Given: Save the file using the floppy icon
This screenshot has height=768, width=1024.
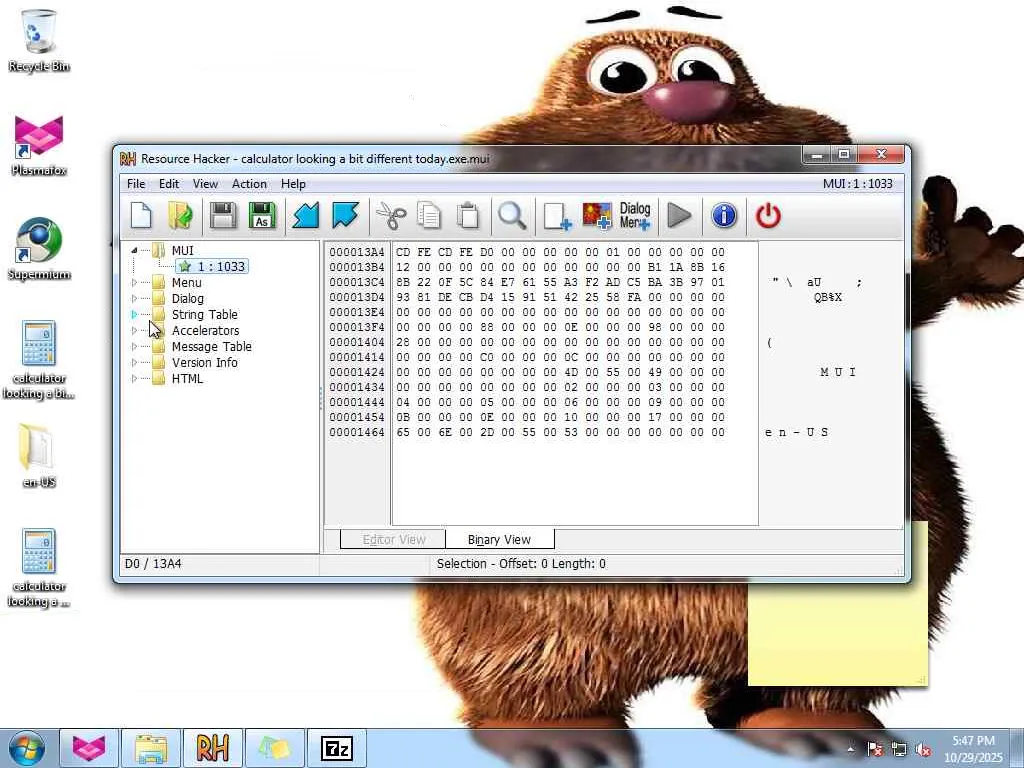Looking at the screenshot, I should 223,216.
